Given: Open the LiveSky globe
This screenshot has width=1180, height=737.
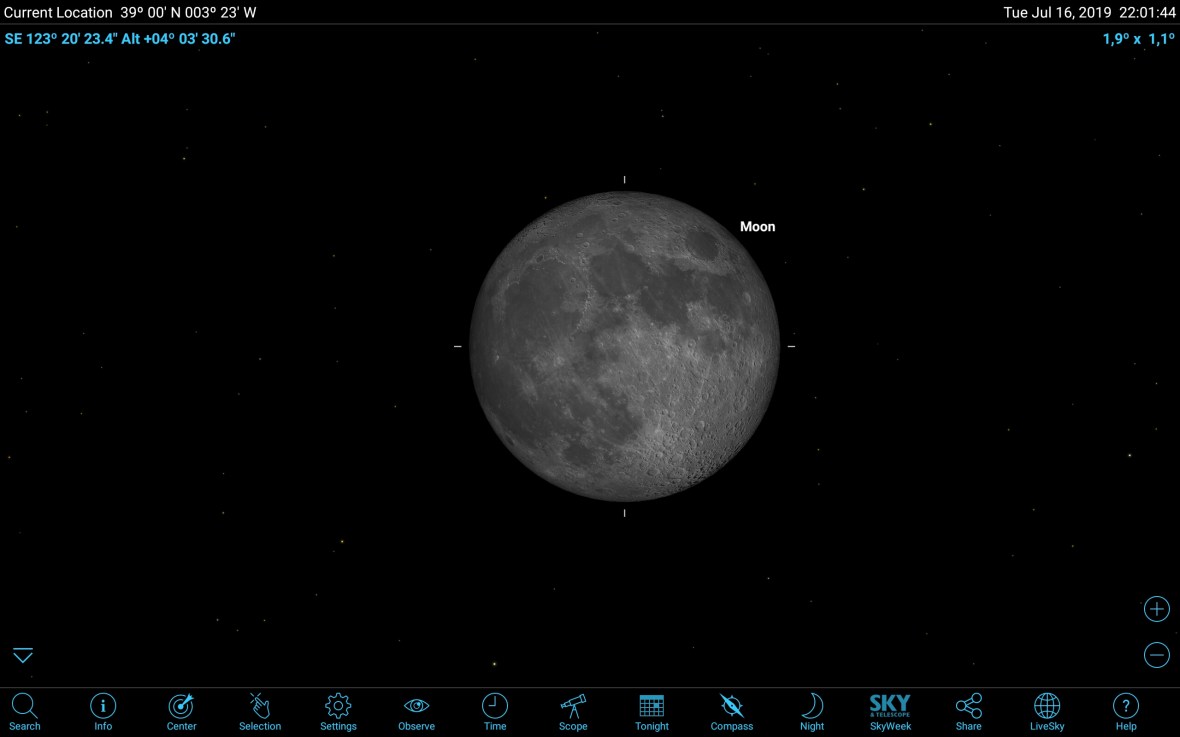Looking at the screenshot, I should click(1047, 711).
